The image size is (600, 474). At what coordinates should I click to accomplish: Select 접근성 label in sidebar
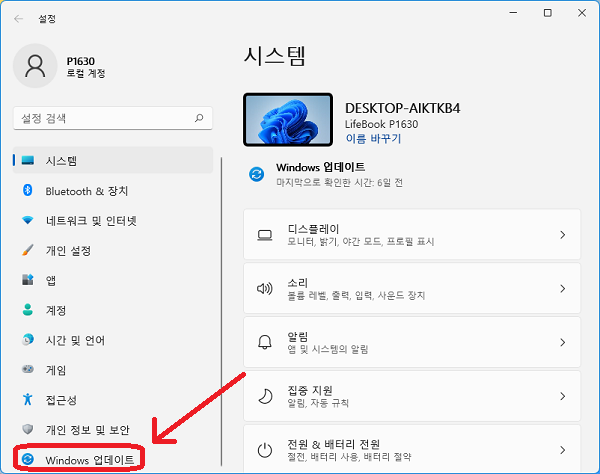pos(61,400)
